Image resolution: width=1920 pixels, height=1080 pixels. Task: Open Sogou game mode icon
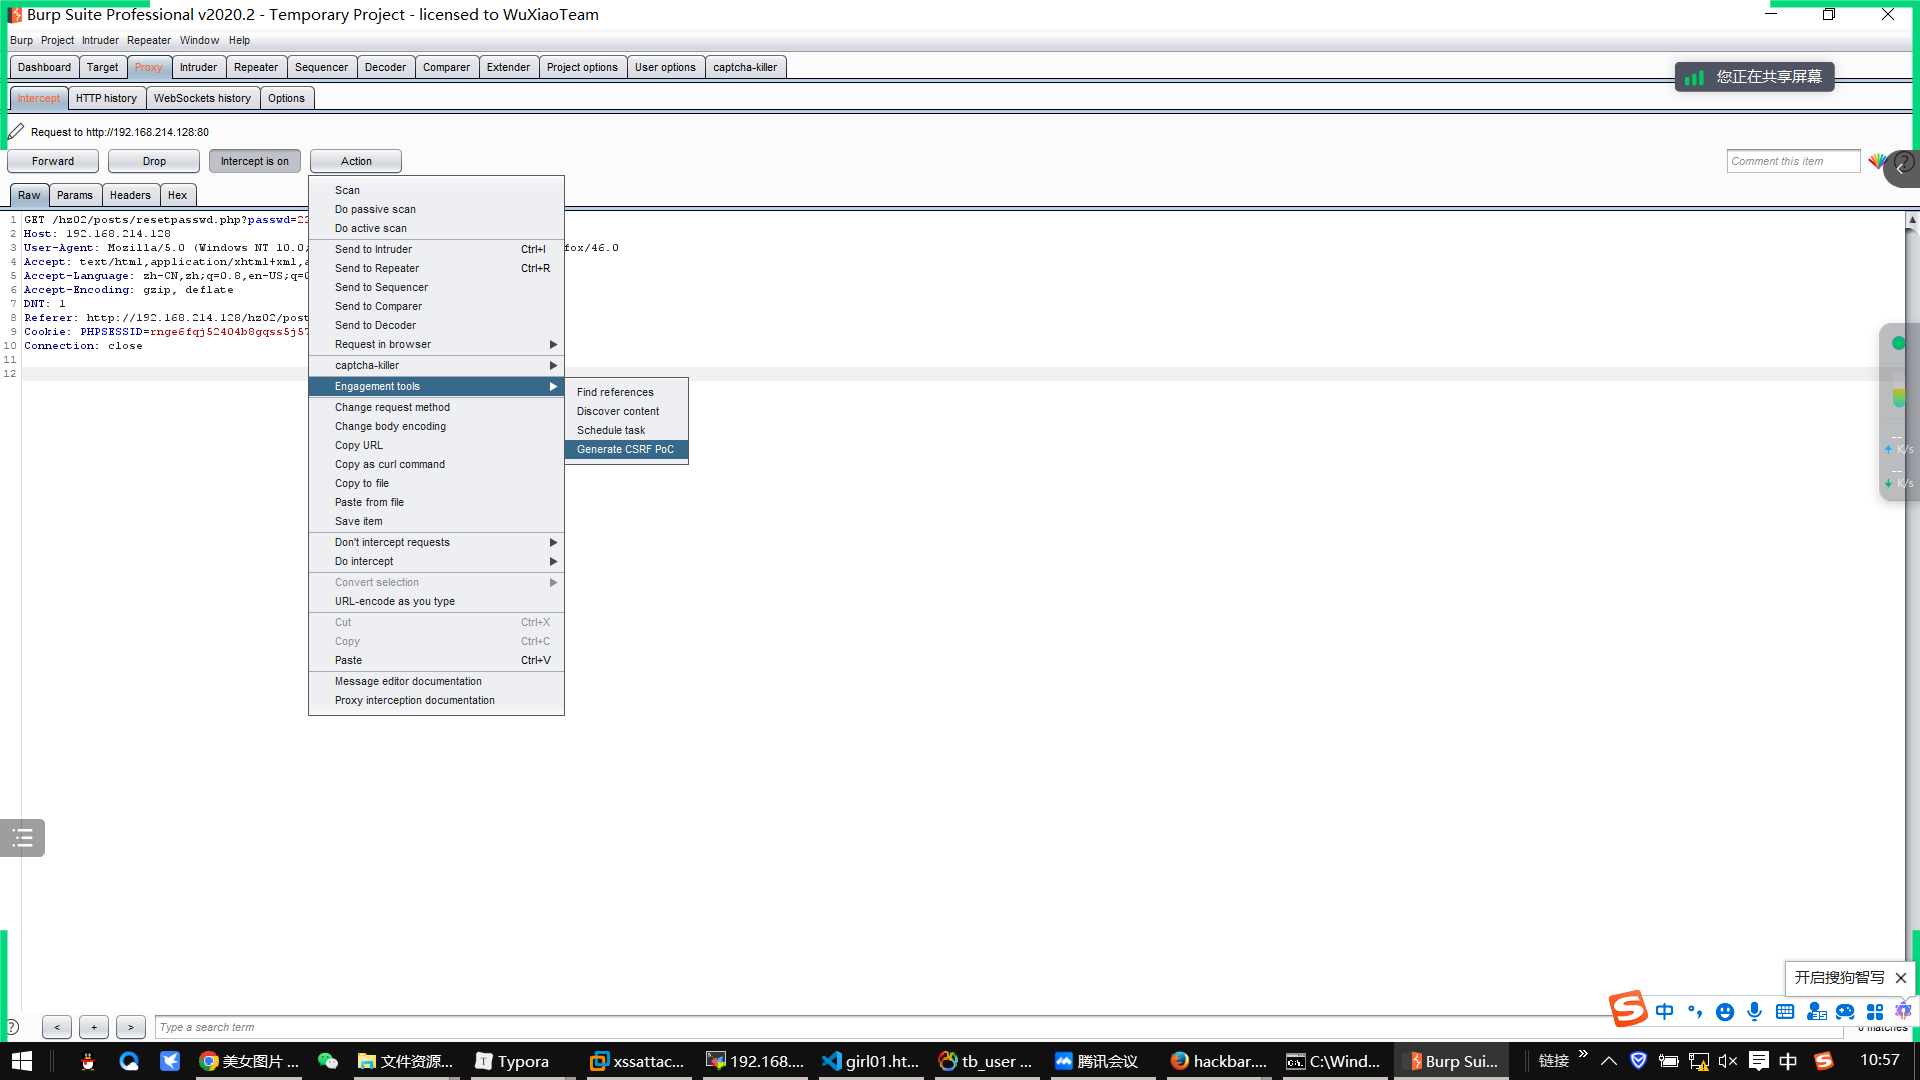[1846, 1012]
